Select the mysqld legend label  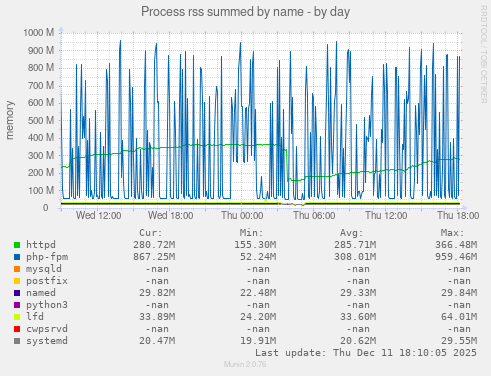point(44,269)
